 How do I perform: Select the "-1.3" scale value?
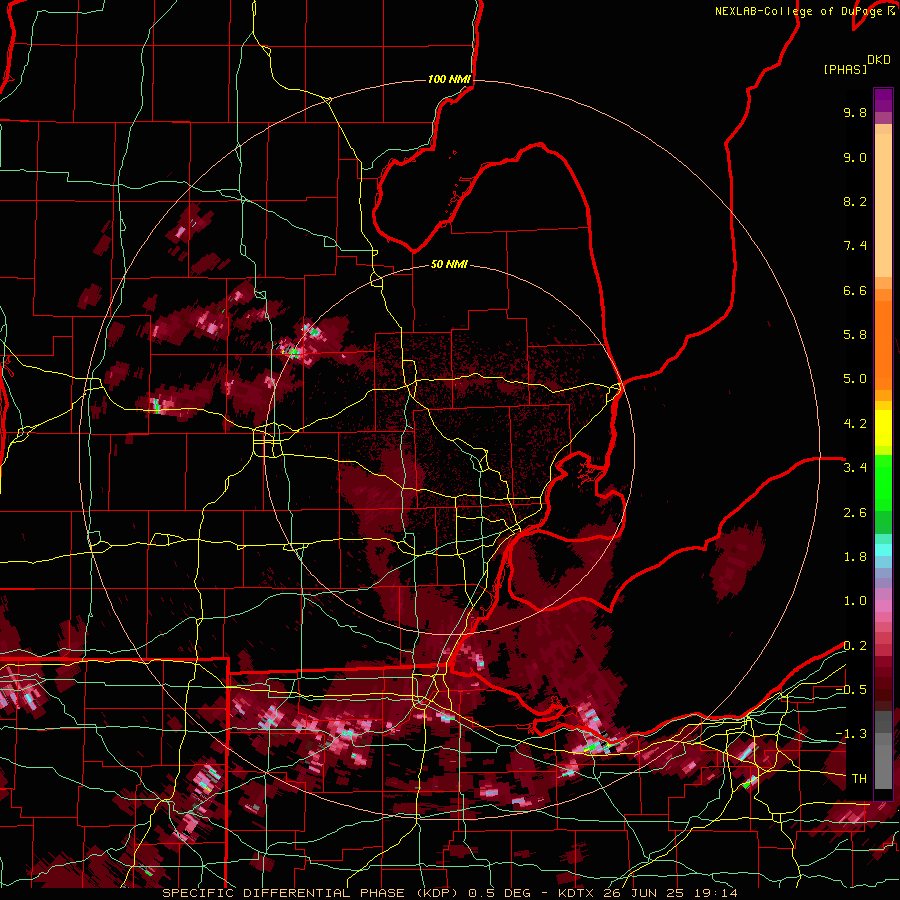851,734
